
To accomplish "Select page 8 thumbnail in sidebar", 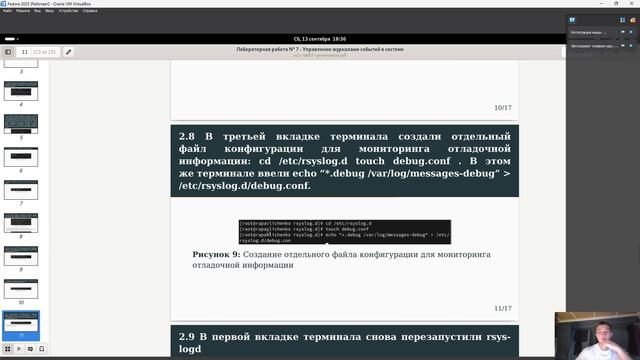I will tap(21, 223).
